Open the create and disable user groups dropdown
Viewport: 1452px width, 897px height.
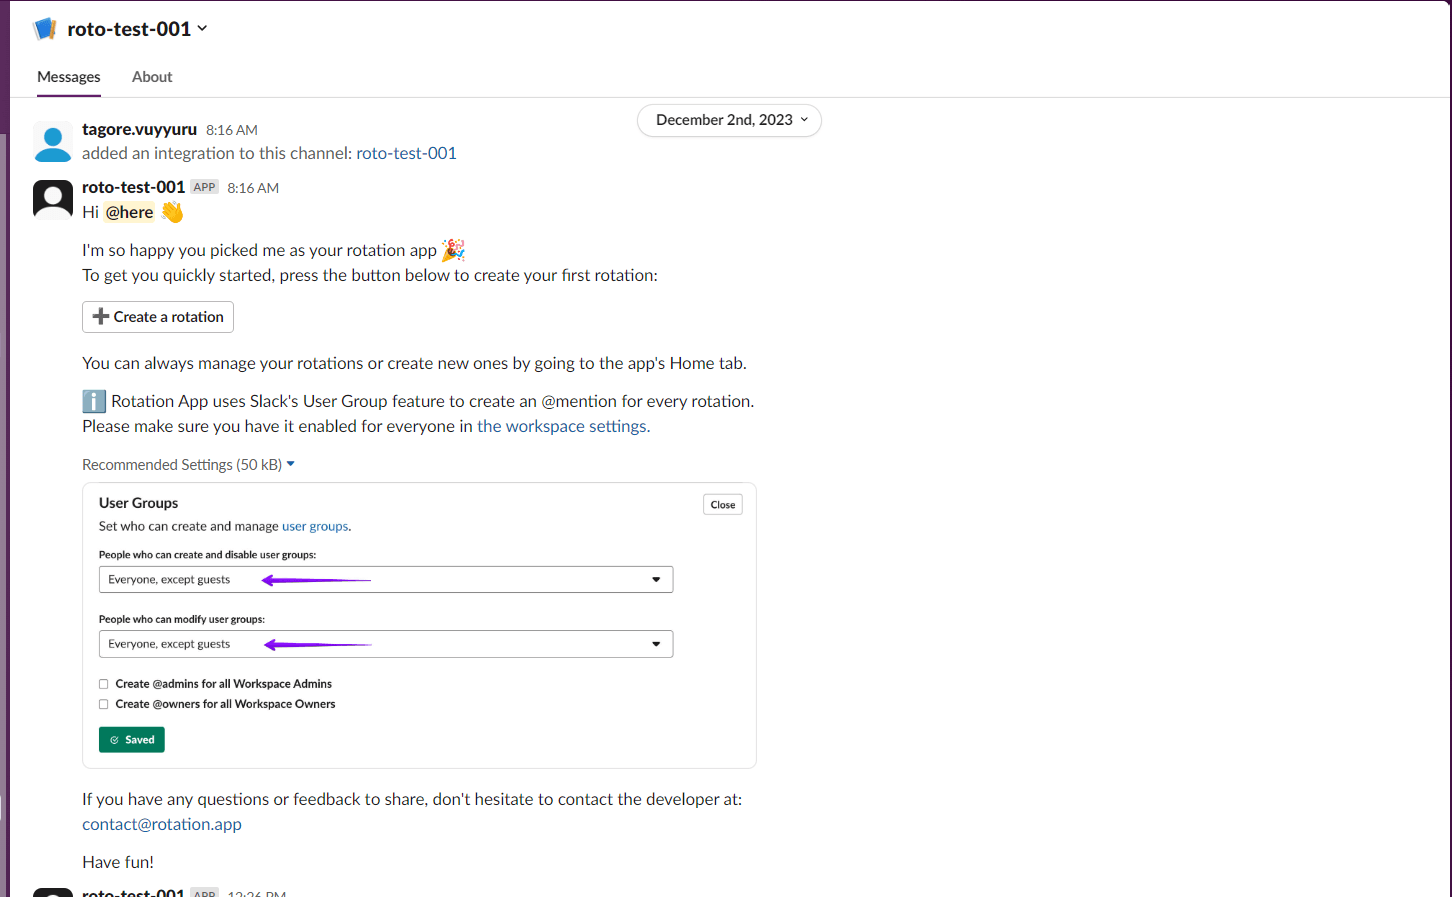(x=385, y=580)
